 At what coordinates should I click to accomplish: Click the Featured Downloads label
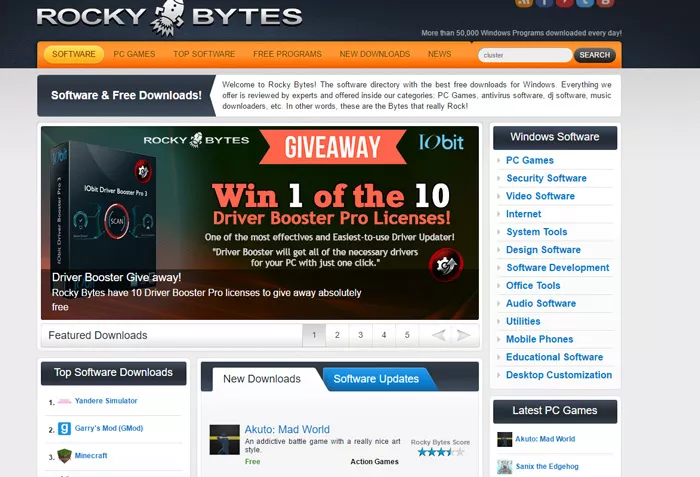(x=98, y=335)
